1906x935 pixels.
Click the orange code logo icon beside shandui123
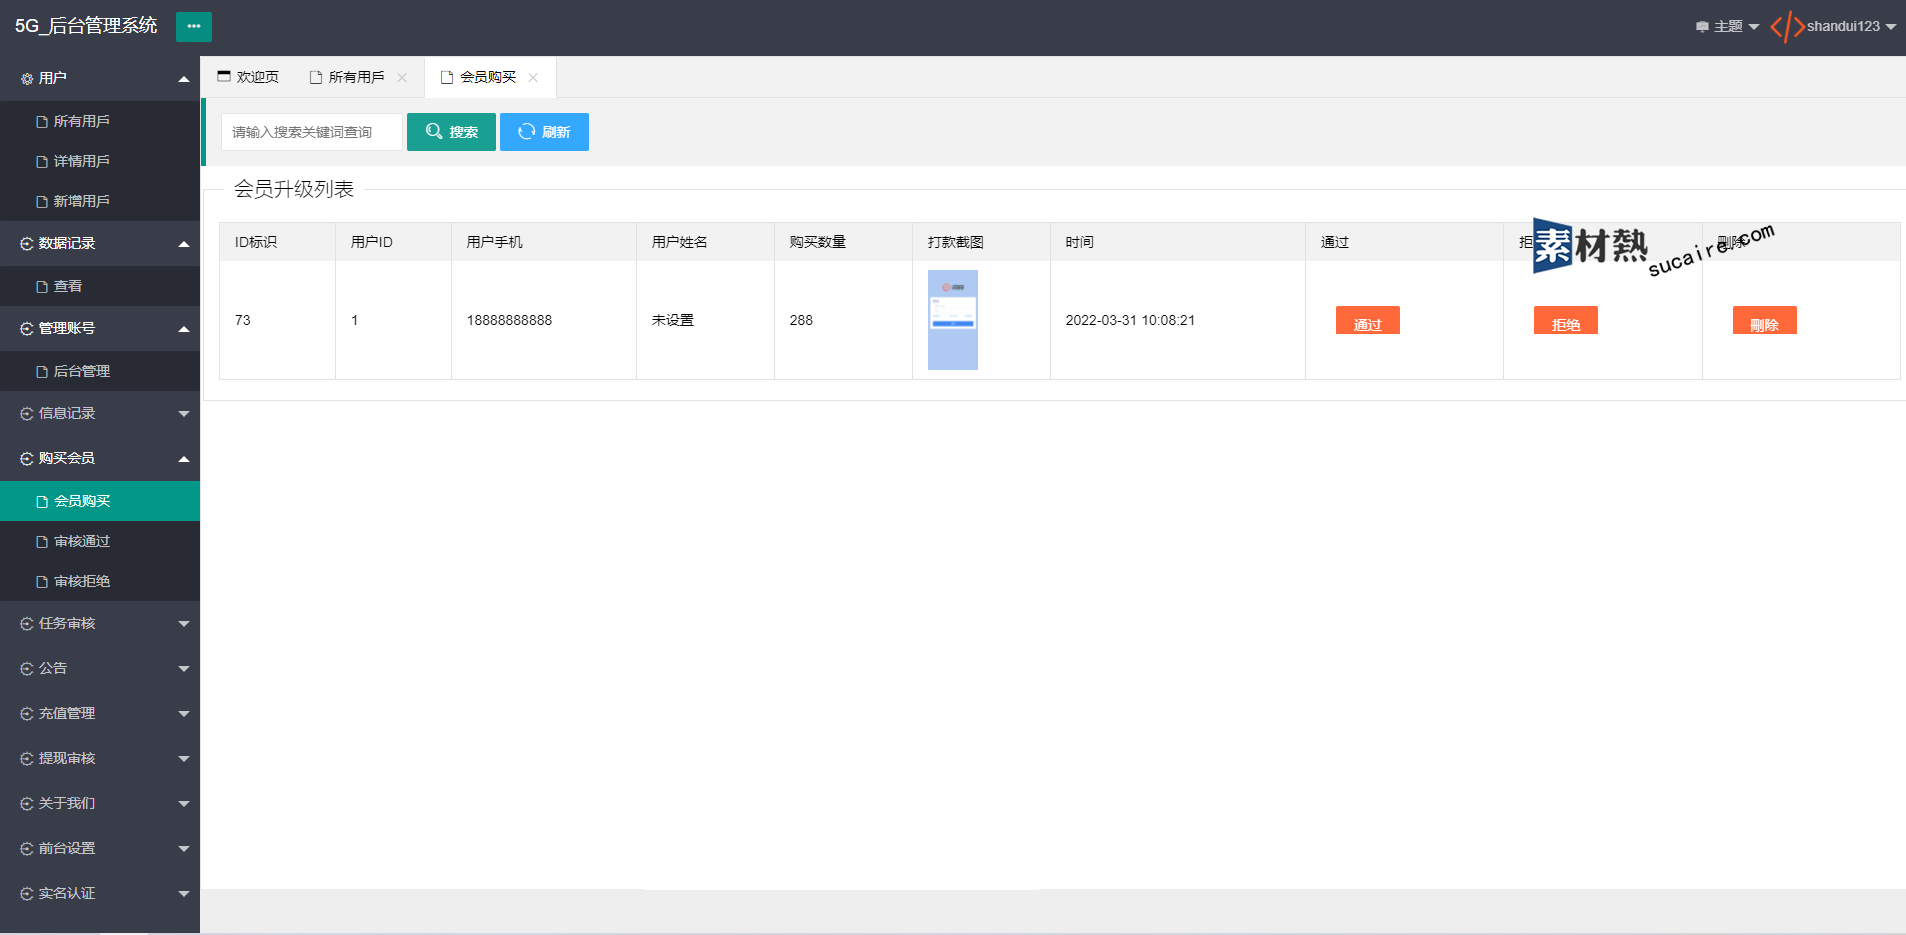click(x=1787, y=27)
